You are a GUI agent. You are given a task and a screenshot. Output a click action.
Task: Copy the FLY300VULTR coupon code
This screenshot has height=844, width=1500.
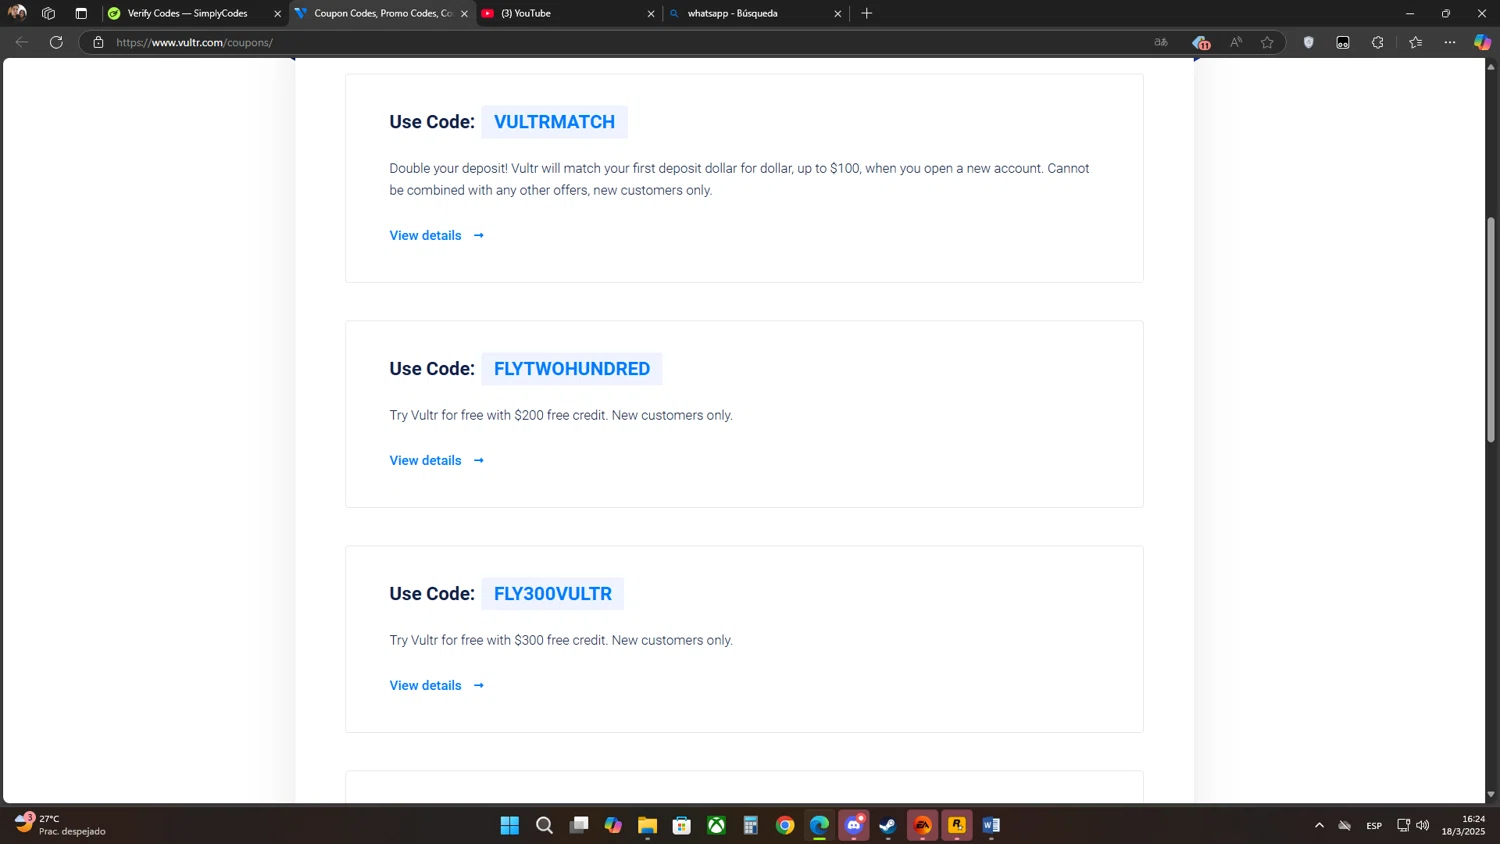click(x=553, y=594)
